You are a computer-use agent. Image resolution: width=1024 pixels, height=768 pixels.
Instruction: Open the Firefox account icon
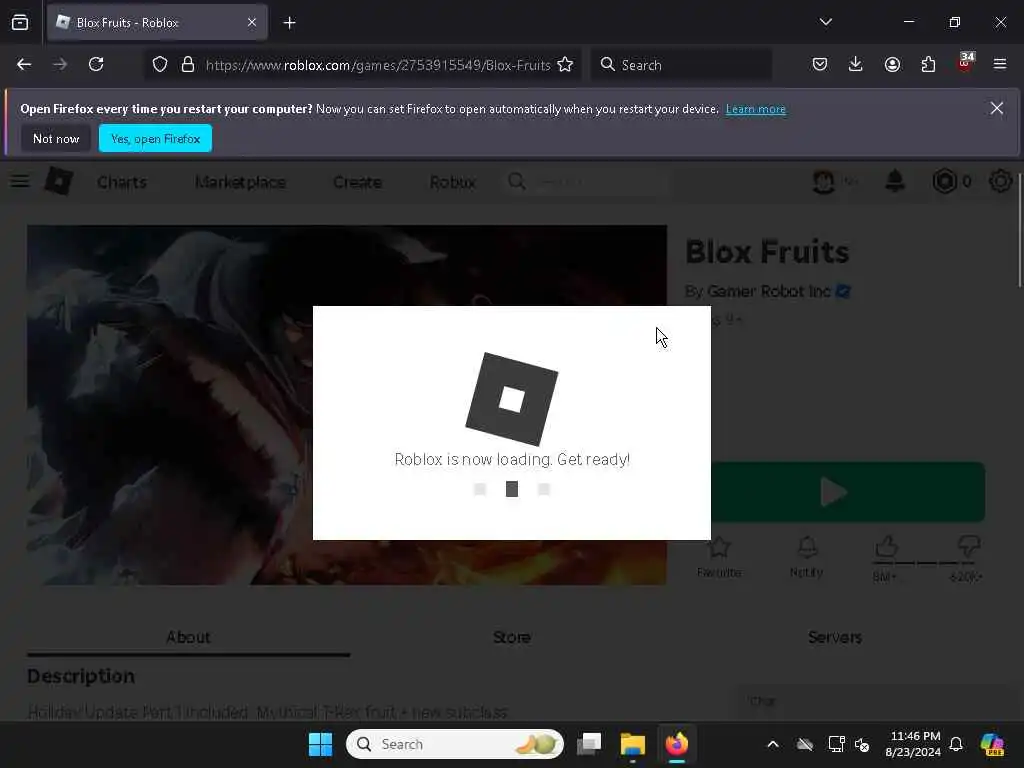tap(892, 64)
